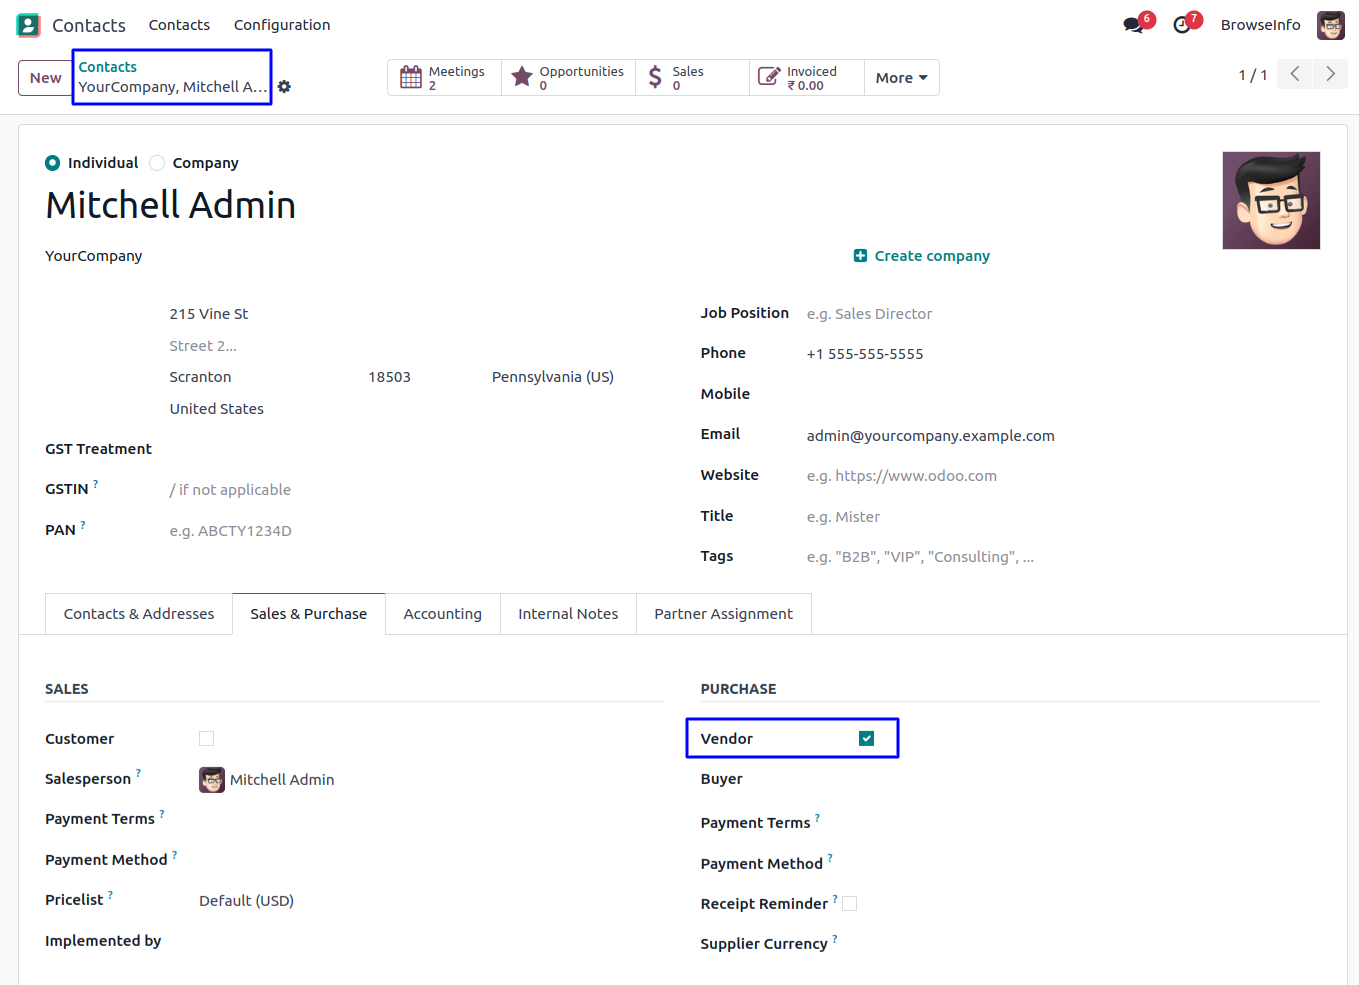
Task: Open the Configuration menu
Action: [x=282, y=25]
